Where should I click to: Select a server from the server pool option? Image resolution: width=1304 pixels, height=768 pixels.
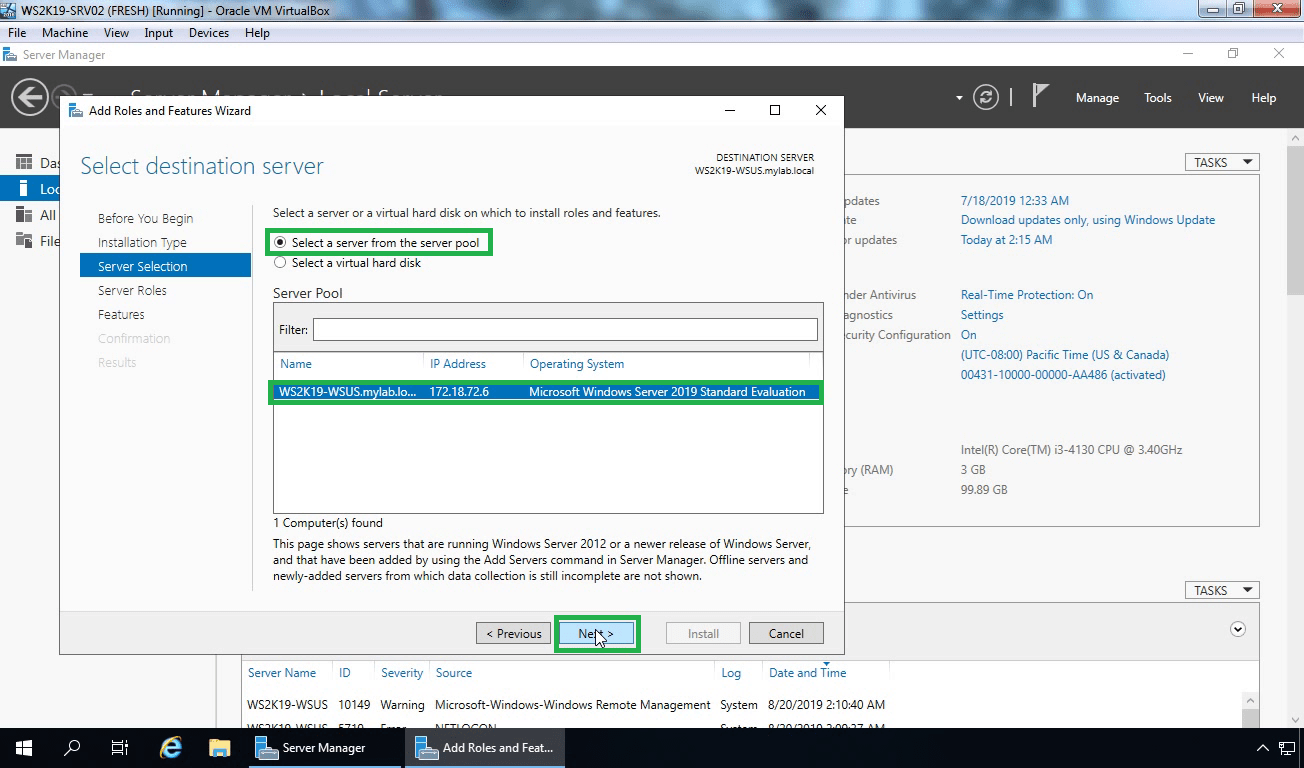pos(378,243)
